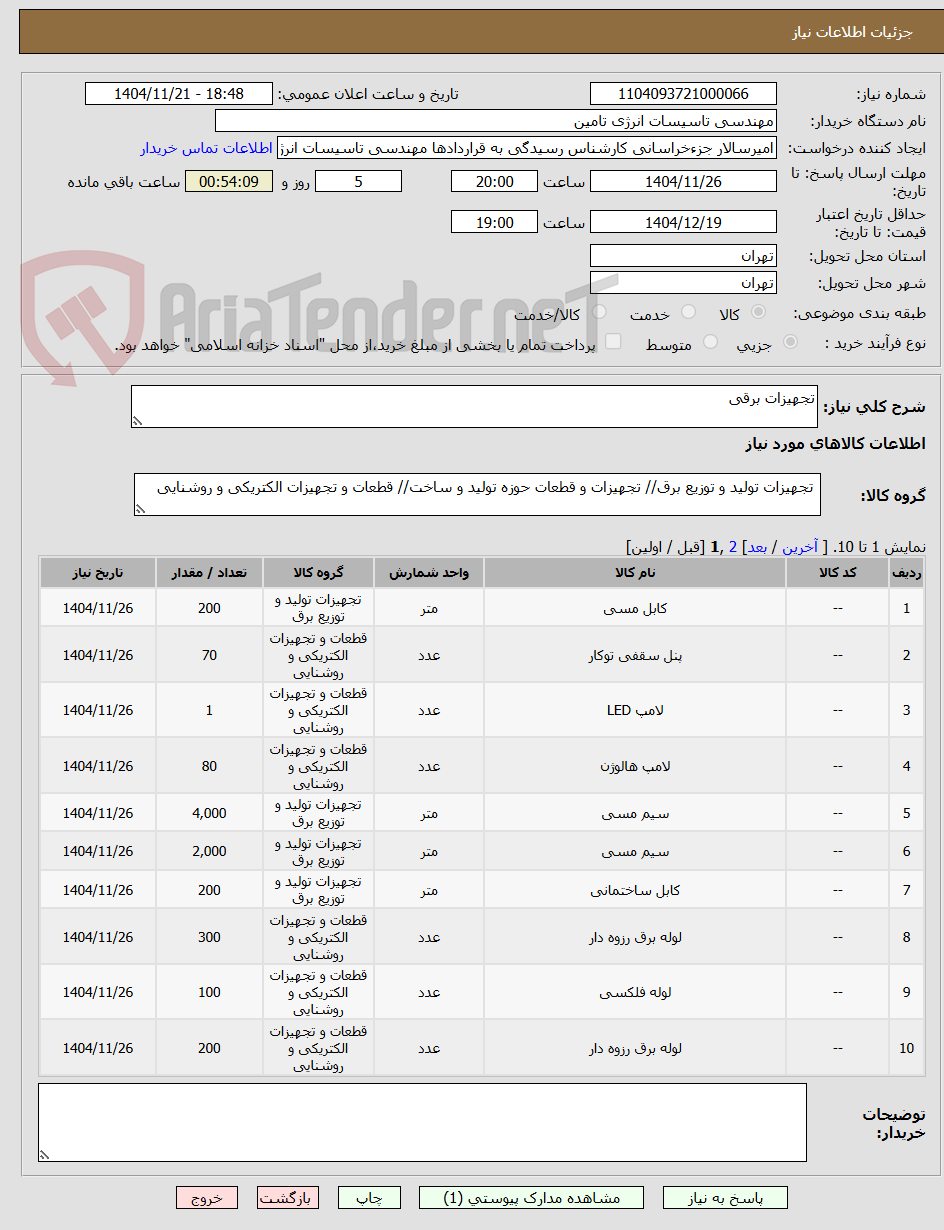Select the کالا/خدمت radio button
Image resolution: width=944 pixels, height=1230 pixels.
(x=599, y=313)
